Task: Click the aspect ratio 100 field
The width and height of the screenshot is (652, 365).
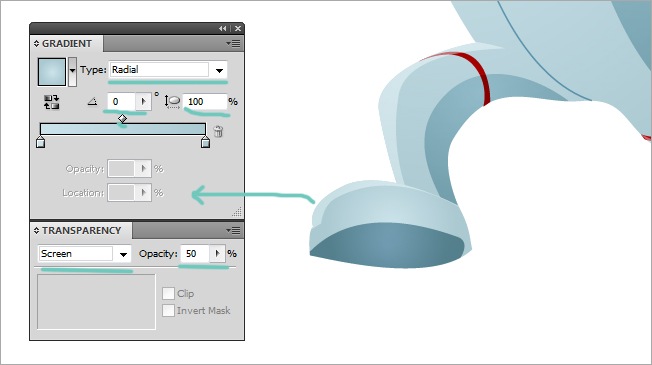Action: [x=205, y=101]
